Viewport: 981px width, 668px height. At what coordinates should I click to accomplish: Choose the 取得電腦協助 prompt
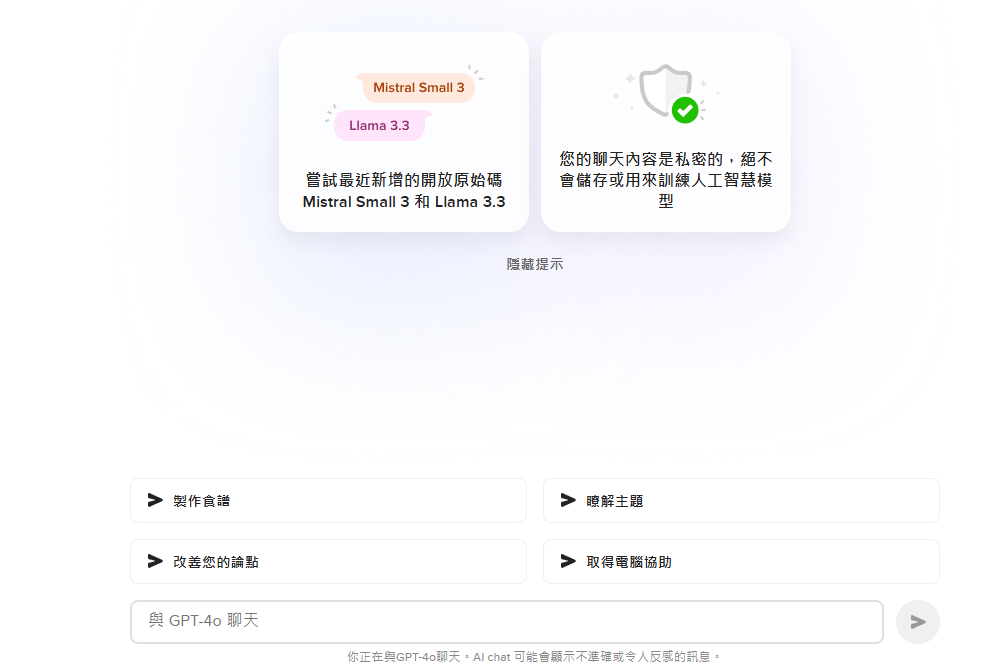pyautogui.click(x=741, y=561)
